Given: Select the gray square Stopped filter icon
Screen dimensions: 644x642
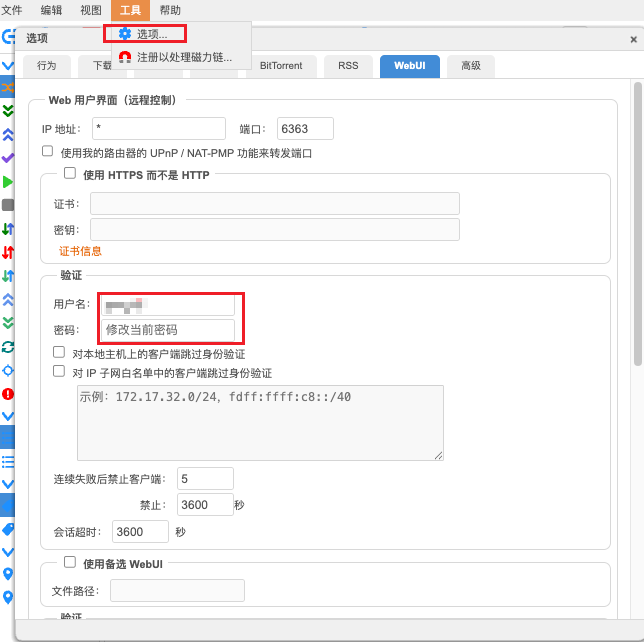Looking at the screenshot, I should 8,205.
